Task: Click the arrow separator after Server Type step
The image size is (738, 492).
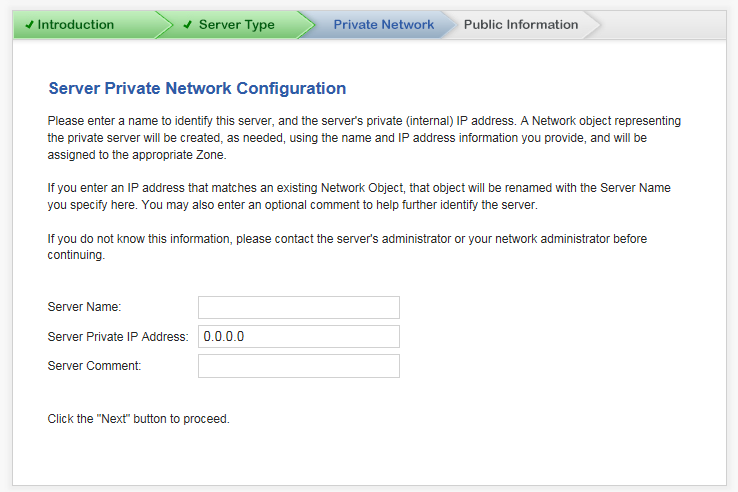Action: 306,24
